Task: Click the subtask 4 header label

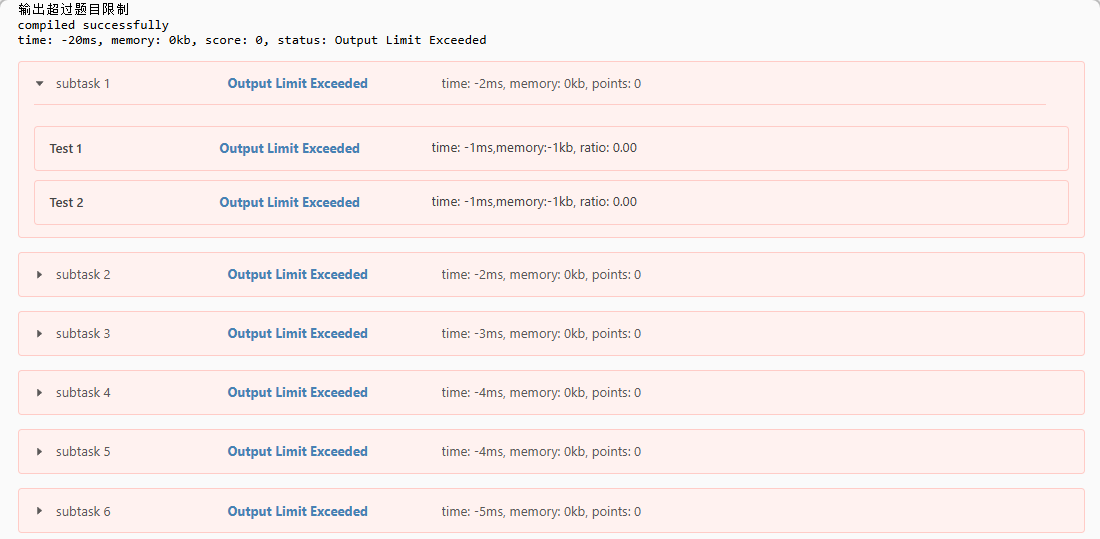Action: tap(83, 392)
